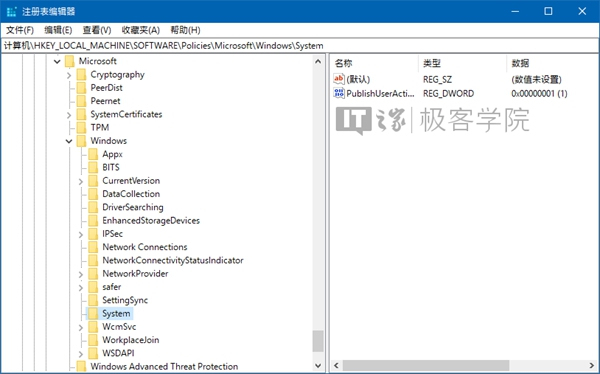Click the REG_SZ type cell
The height and width of the screenshot is (374, 600).
click(x=437, y=80)
